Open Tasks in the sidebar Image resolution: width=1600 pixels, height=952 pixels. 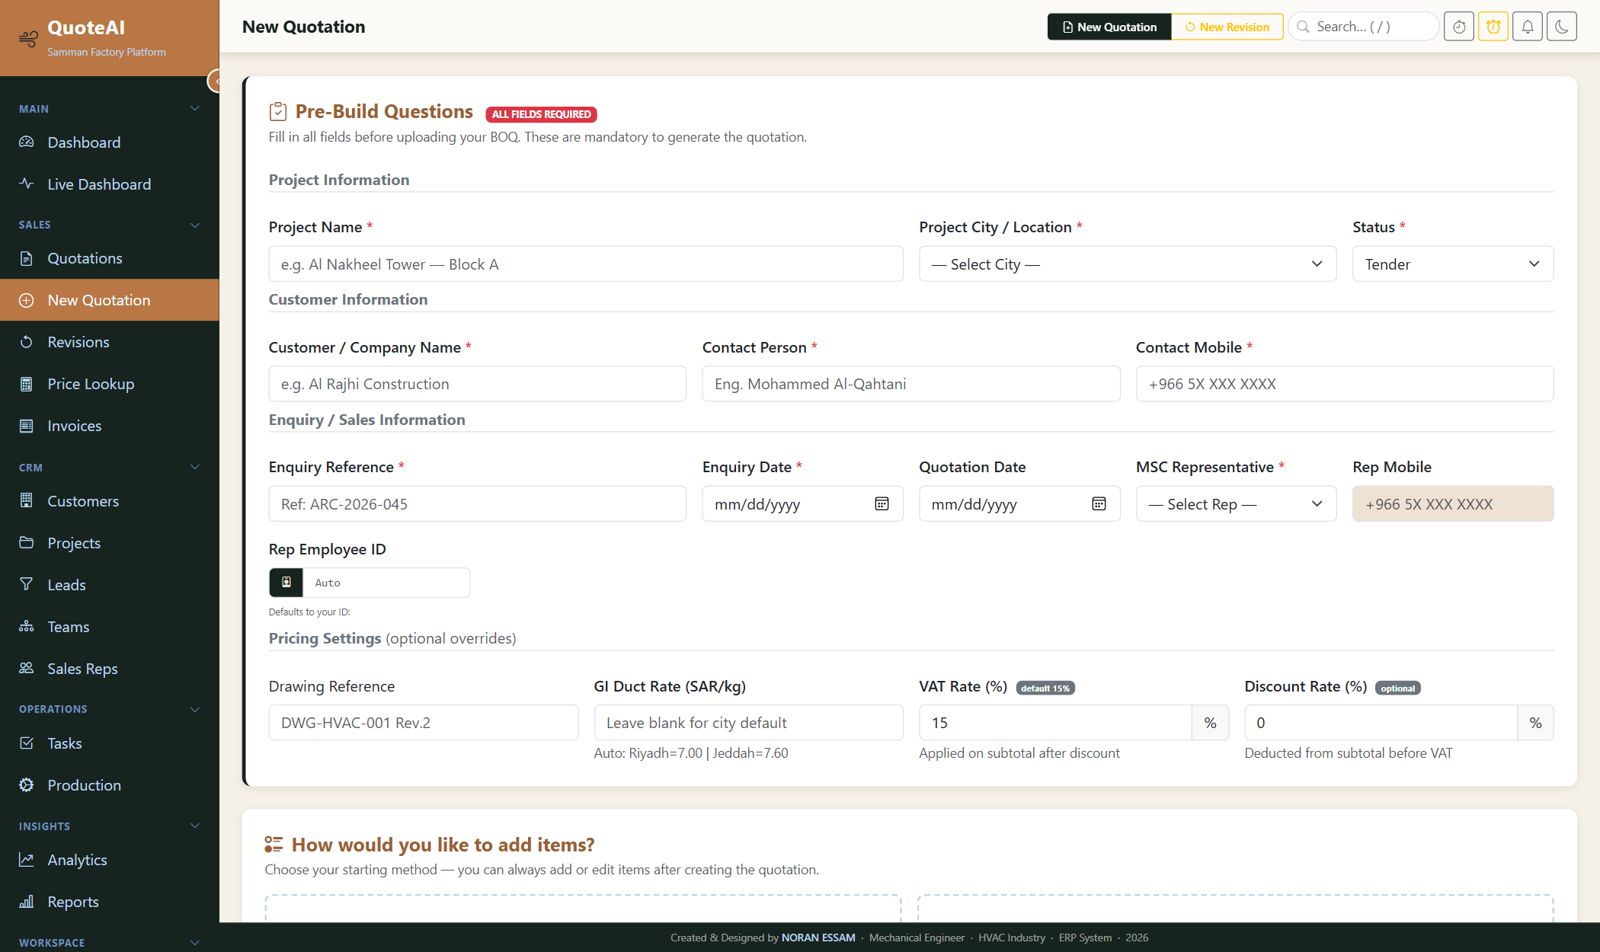(x=109, y=743)
